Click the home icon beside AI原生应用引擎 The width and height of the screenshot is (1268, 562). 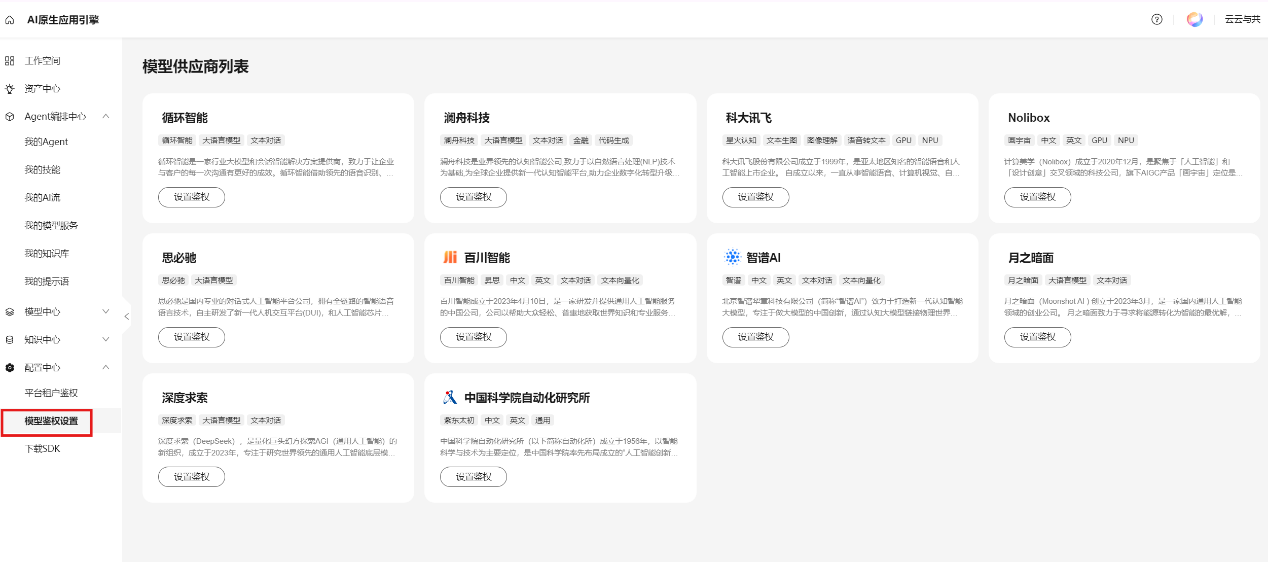(10, 20)
